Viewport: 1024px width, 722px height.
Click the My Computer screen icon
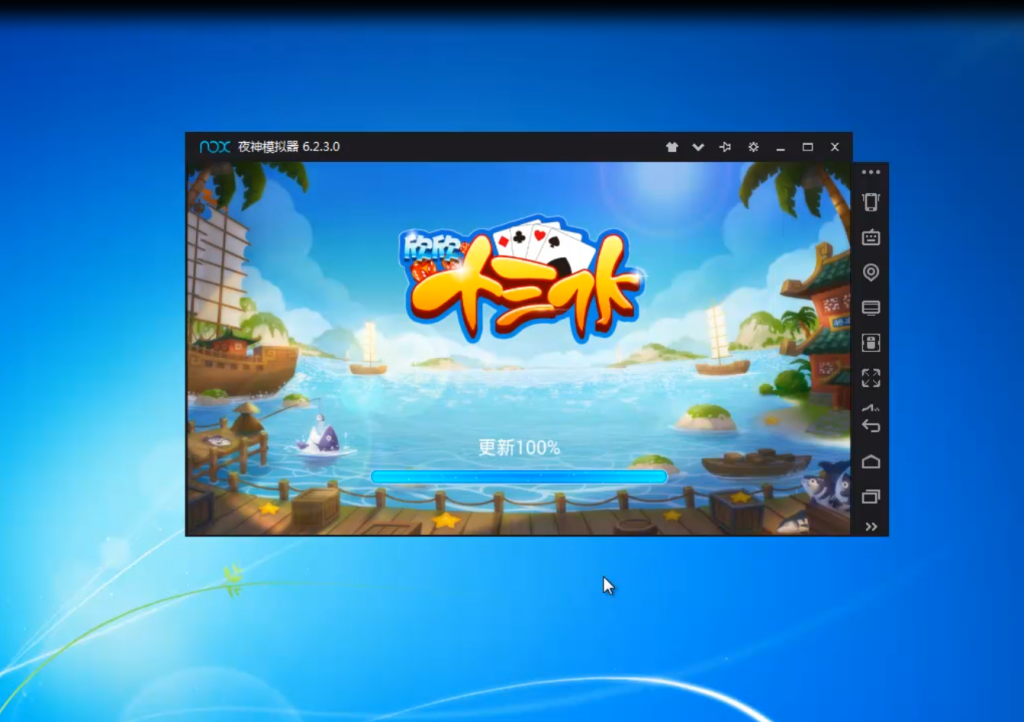871,307
